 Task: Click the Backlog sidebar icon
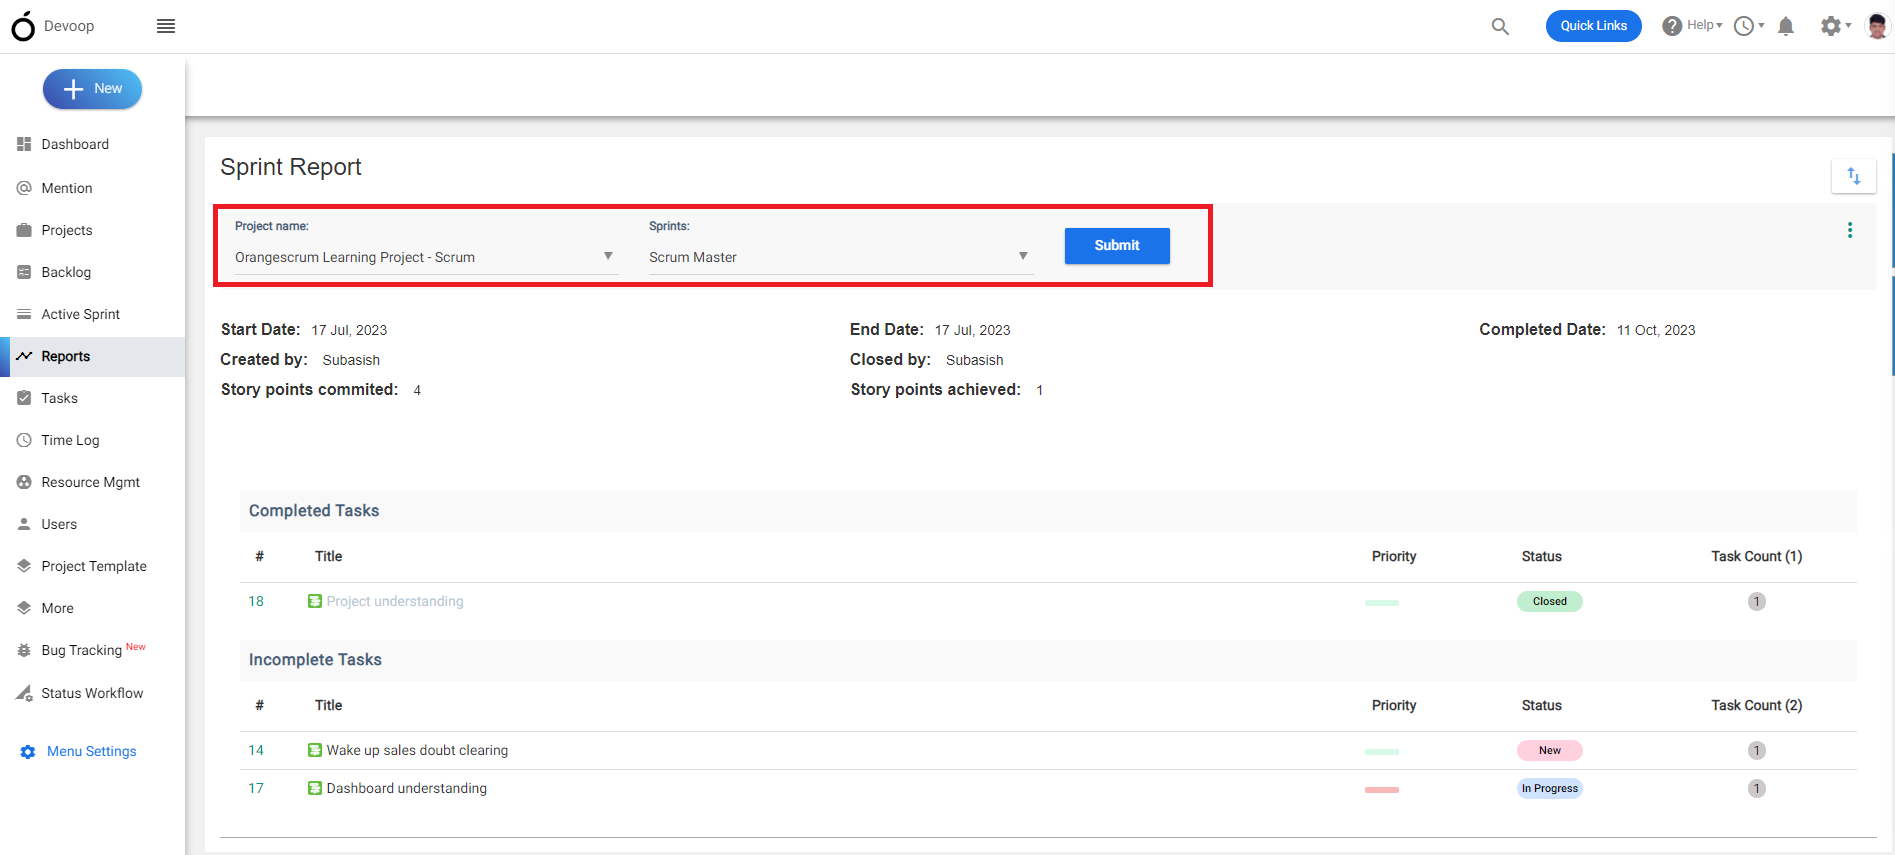coord(24,272)
